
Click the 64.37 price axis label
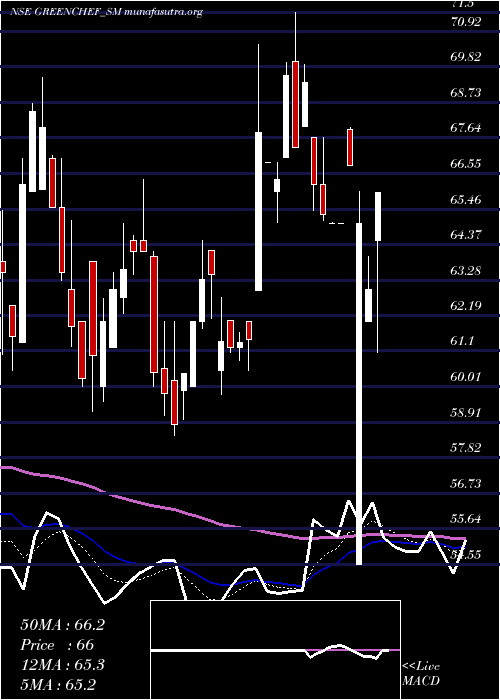pyautogui.click(x=466, y=234)
